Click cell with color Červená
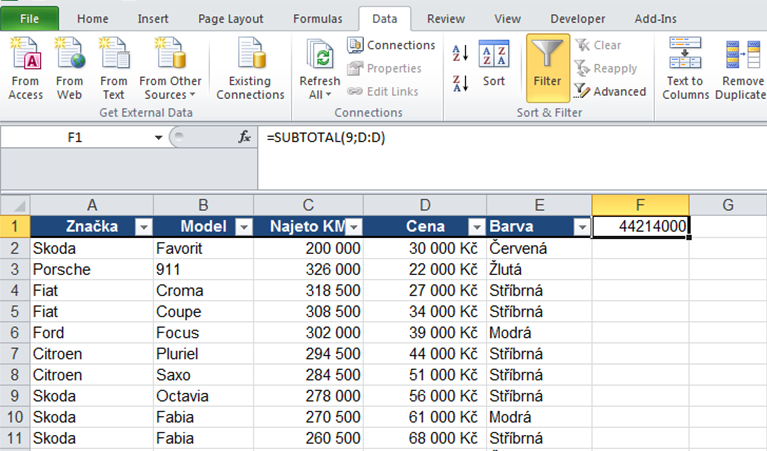Screen dimensions: 767x451 (x=539, y=248)
